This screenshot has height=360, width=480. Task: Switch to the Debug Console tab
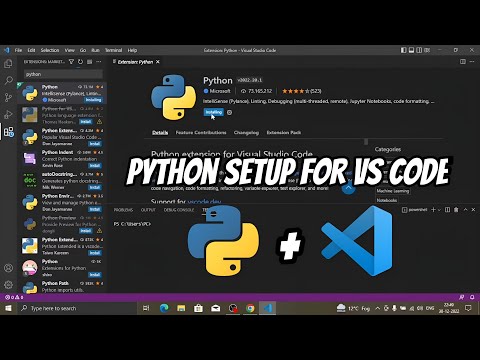[x=179, y=210]
